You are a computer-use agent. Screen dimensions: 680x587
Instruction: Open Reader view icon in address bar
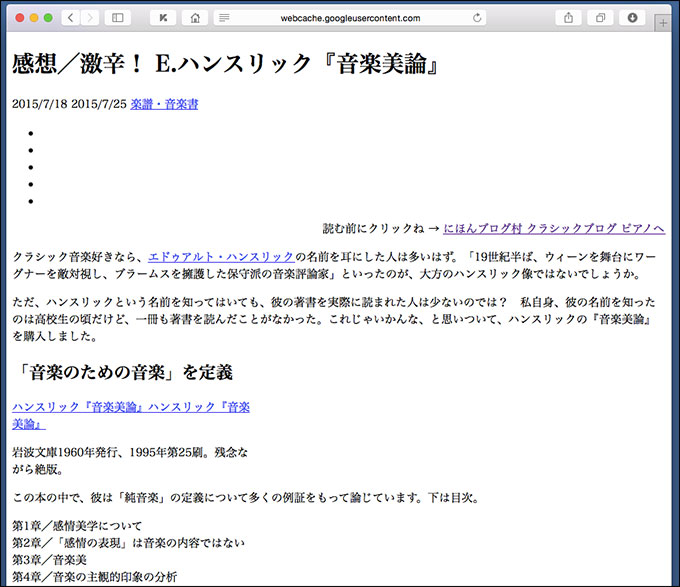tap(224, 18)
